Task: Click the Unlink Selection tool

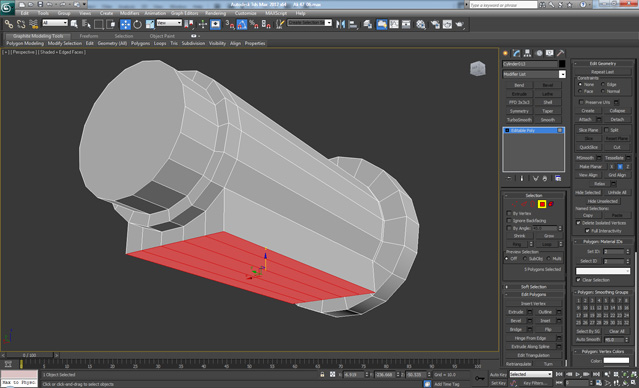Action: [21, 24]
